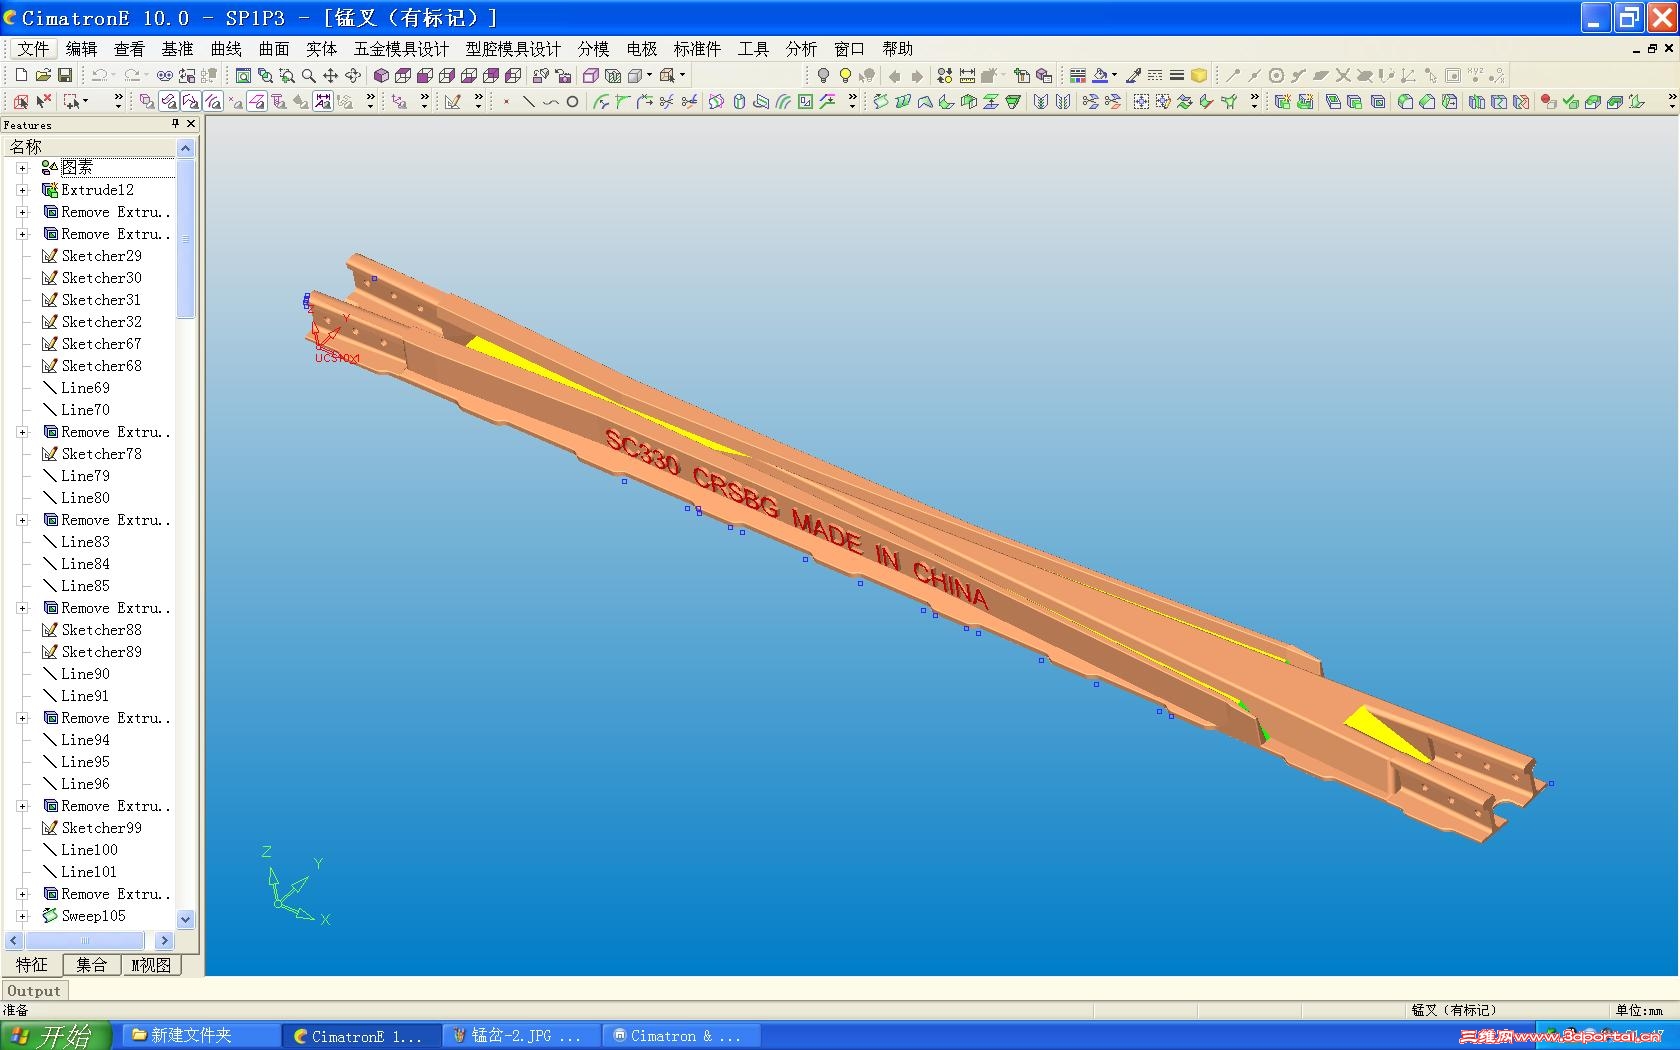Click the 开始 Start button
Screen dimensions: 1680x1050
55,1036
